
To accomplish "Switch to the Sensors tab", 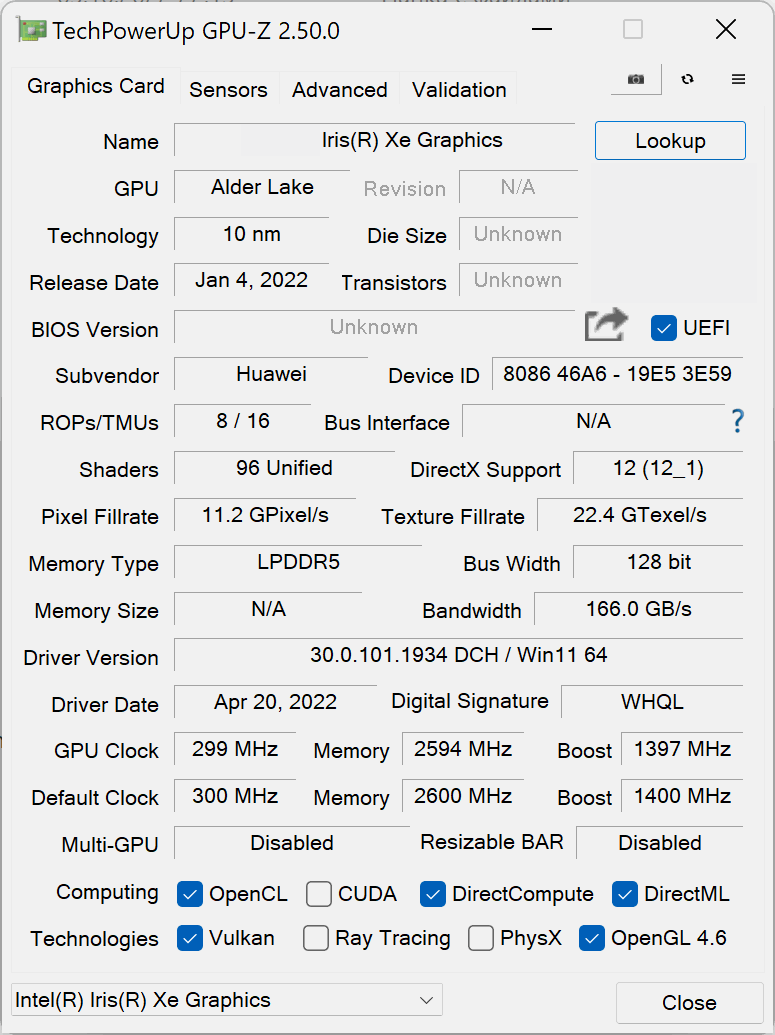I will (228, 90).
